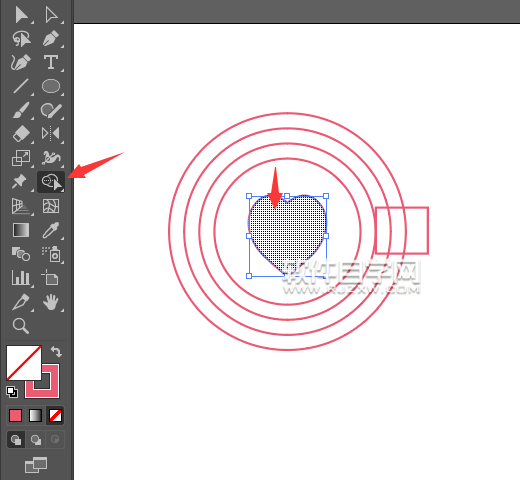Click the pink stroke color box
The height and width of the screenshot is (480, 520).
point(50,388)
